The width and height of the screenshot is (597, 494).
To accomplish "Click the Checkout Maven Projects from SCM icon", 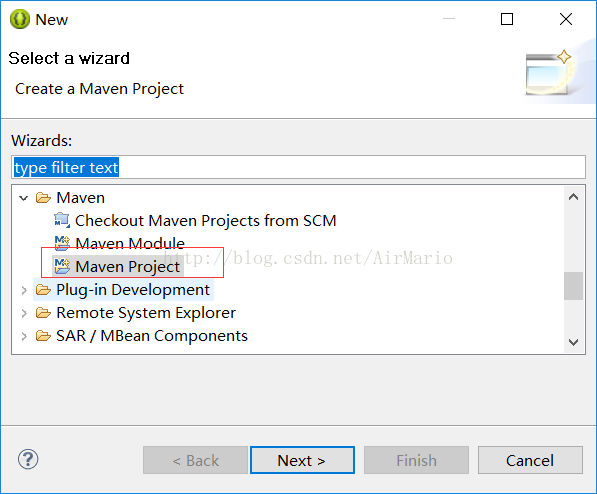I will coord(62,220).
